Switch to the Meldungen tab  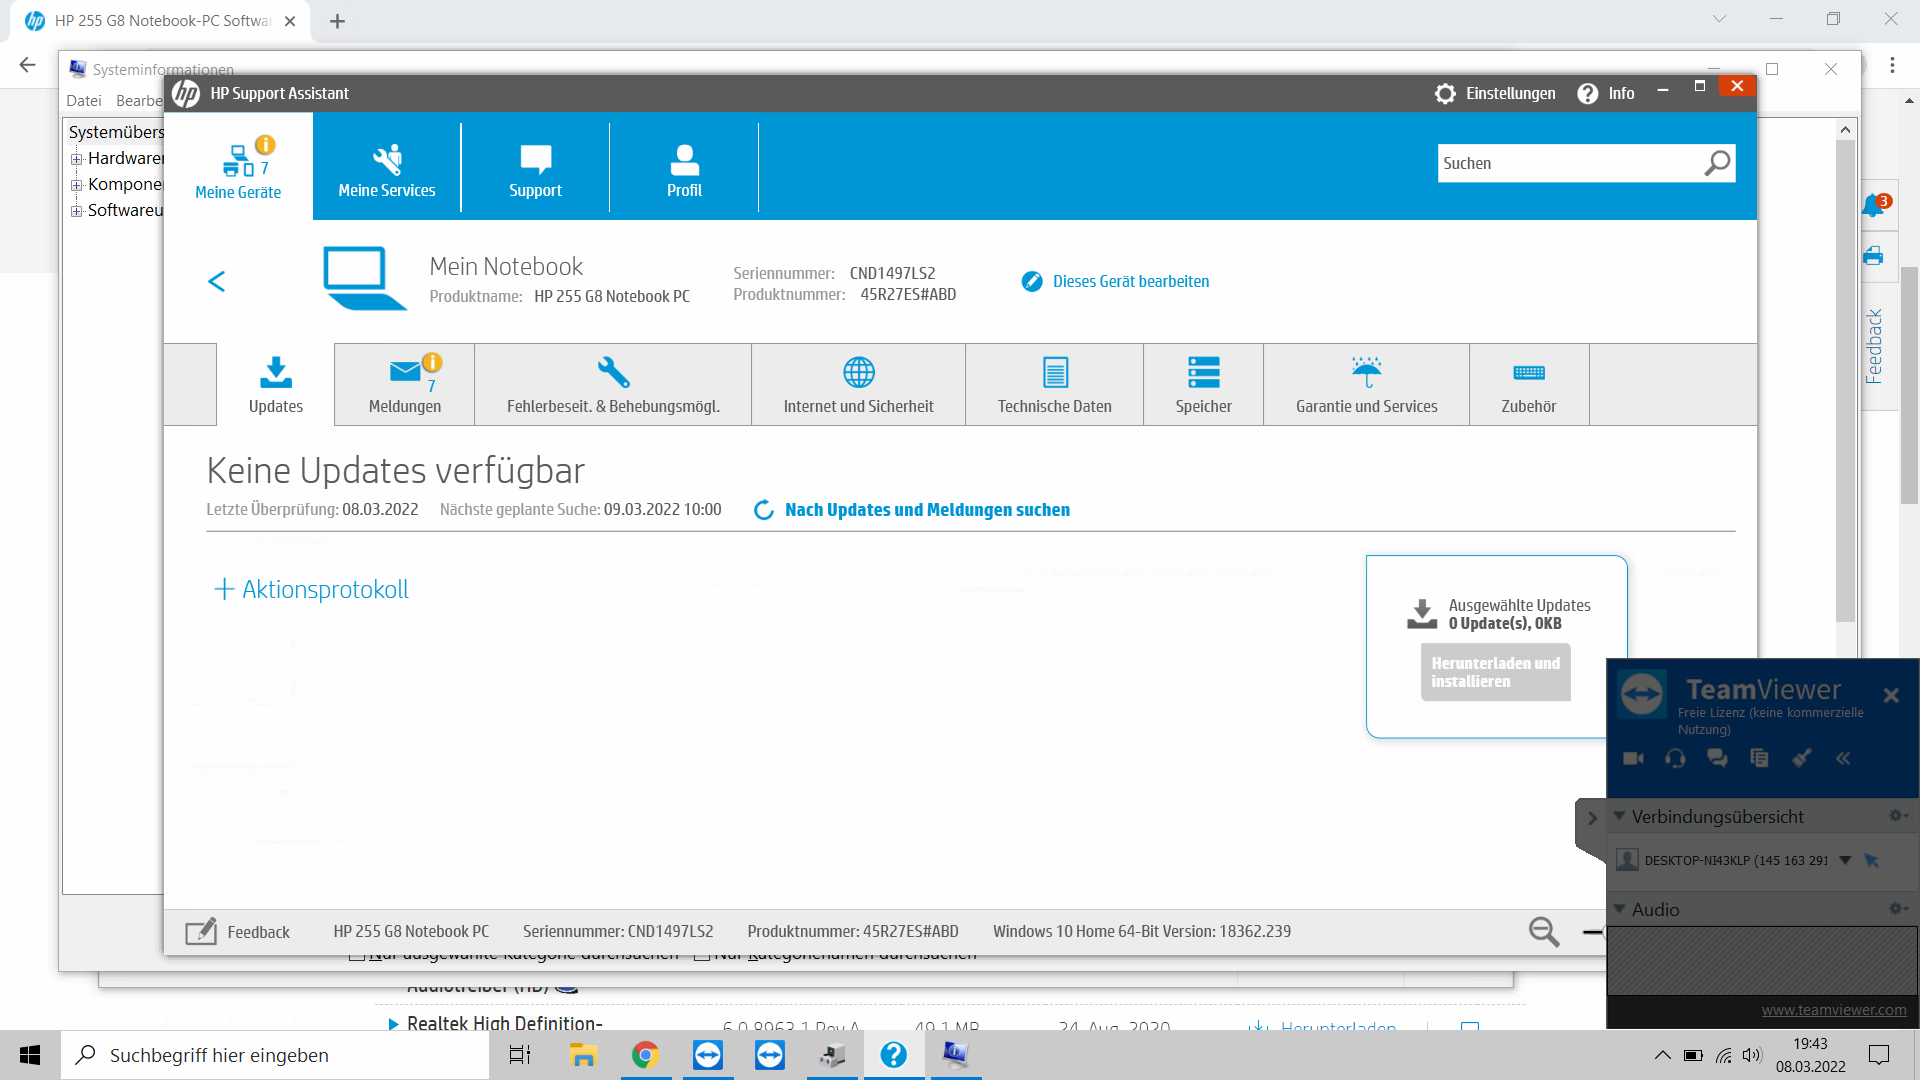tap(405, 385)
